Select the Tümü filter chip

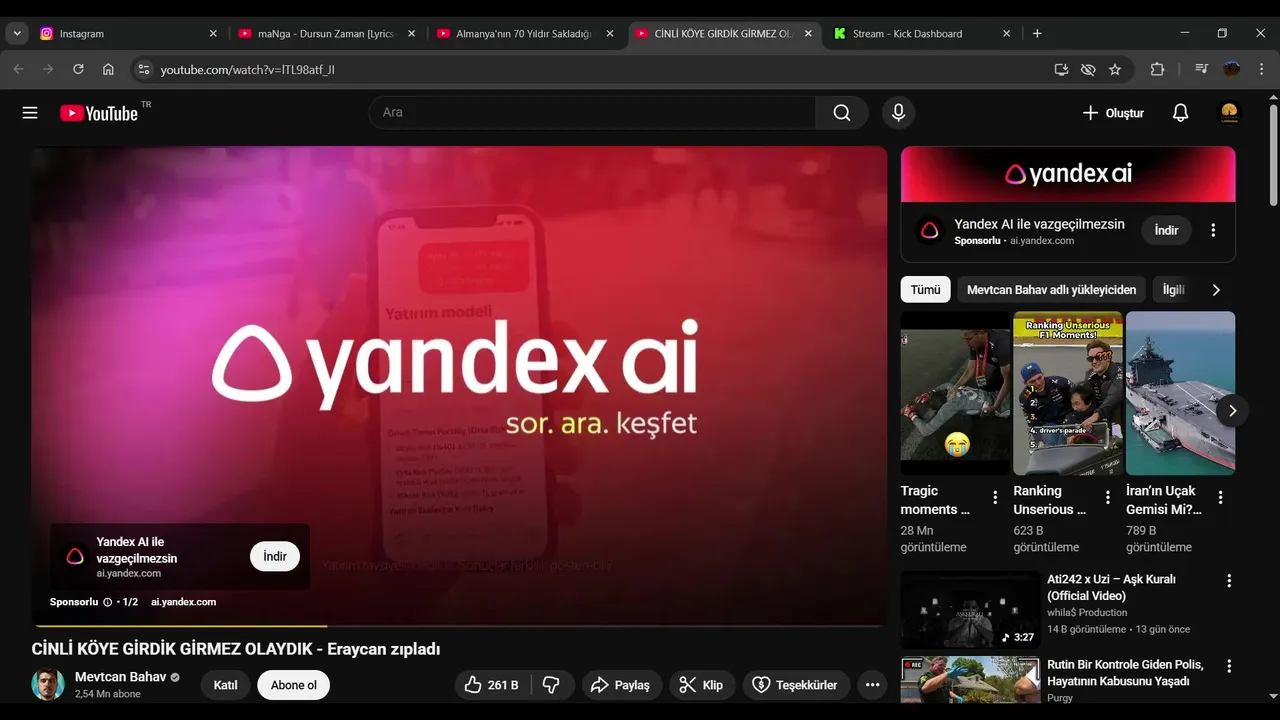point(925,290)
